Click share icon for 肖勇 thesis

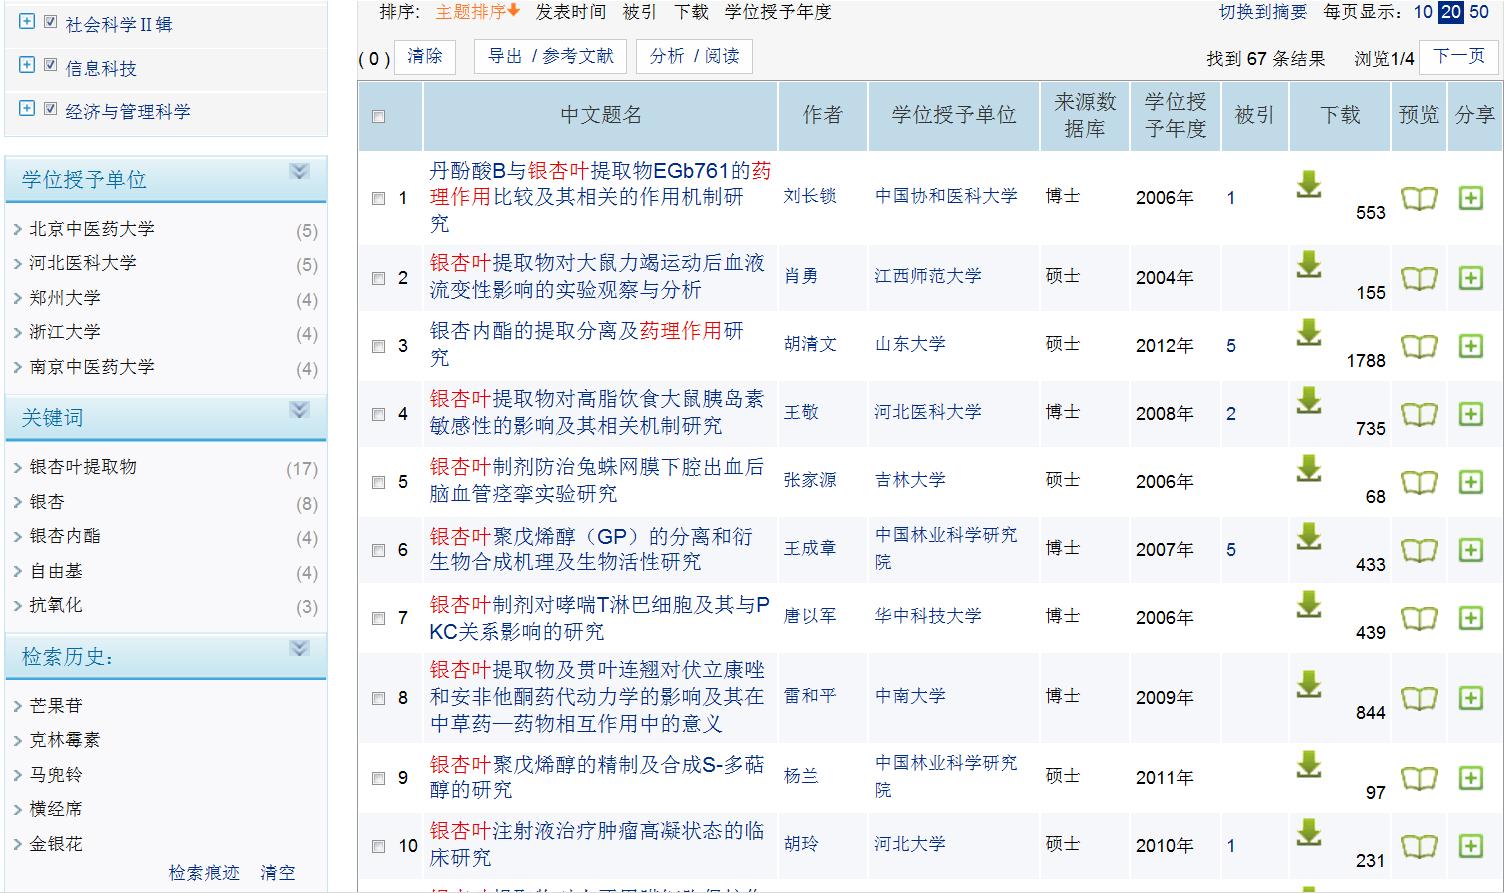point(1470,278)
